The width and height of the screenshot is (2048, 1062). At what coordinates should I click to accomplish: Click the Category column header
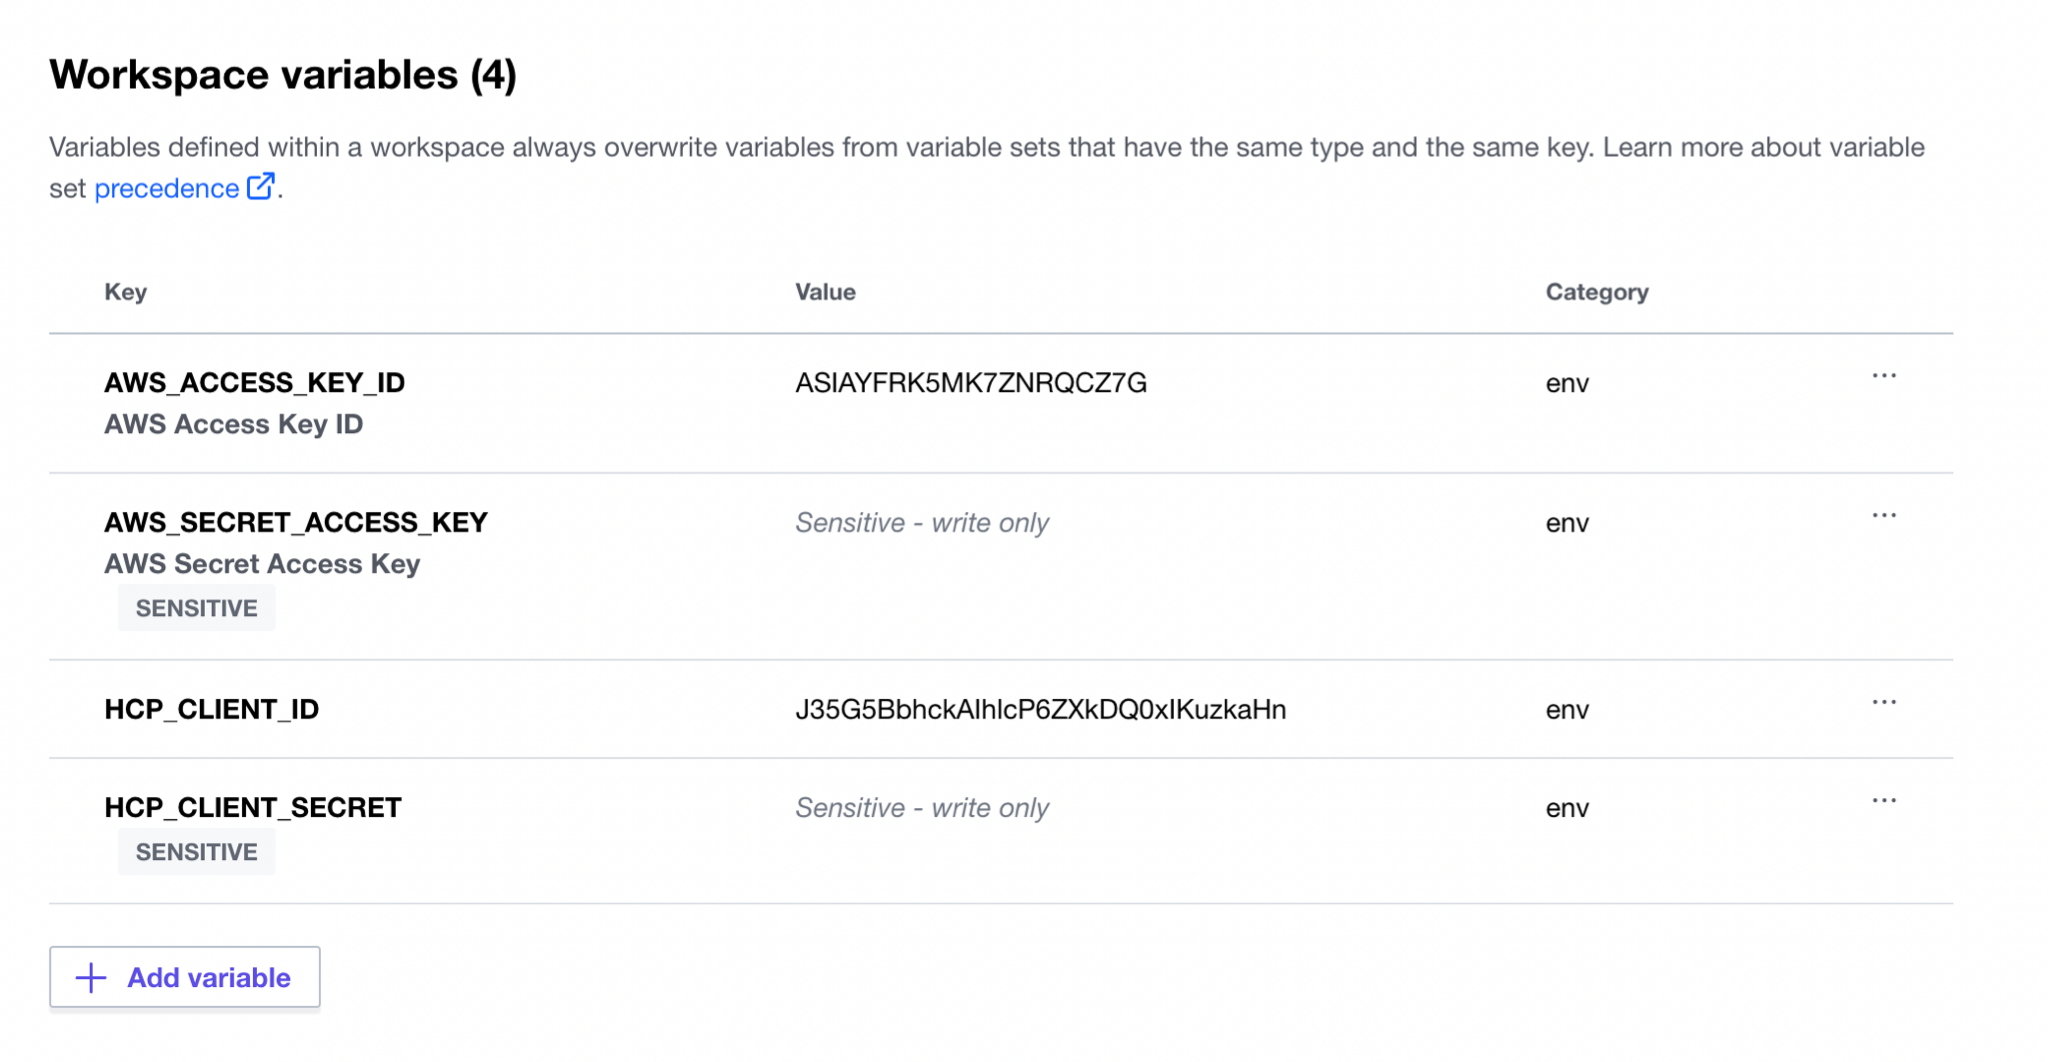[x=1596, y=292]
